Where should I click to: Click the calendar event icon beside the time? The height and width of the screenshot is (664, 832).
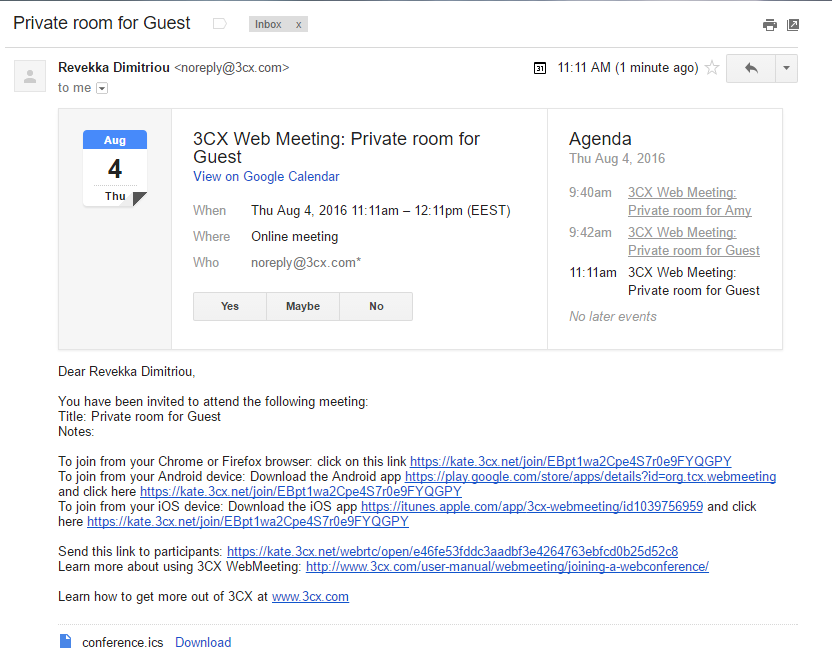tap(540, 68)
